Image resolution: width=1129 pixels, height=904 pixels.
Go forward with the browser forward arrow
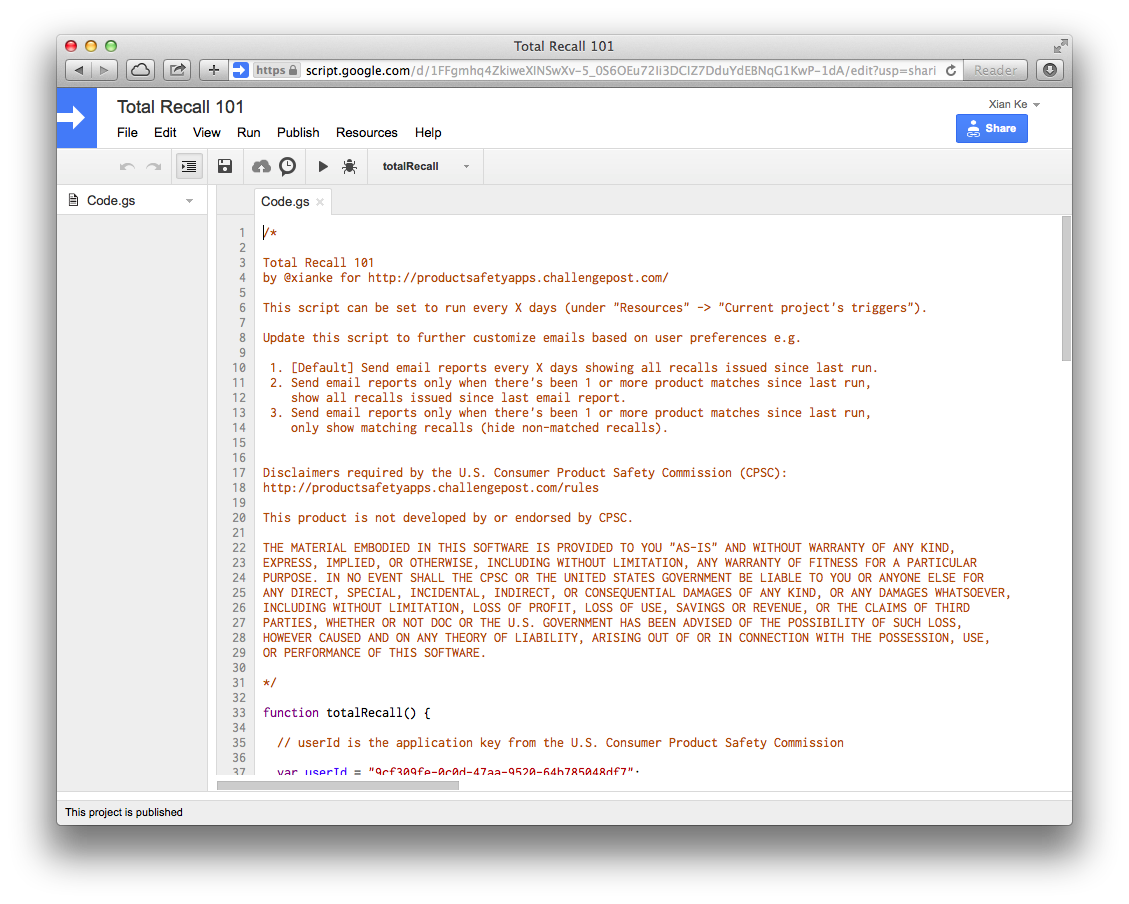pos(104,70)
